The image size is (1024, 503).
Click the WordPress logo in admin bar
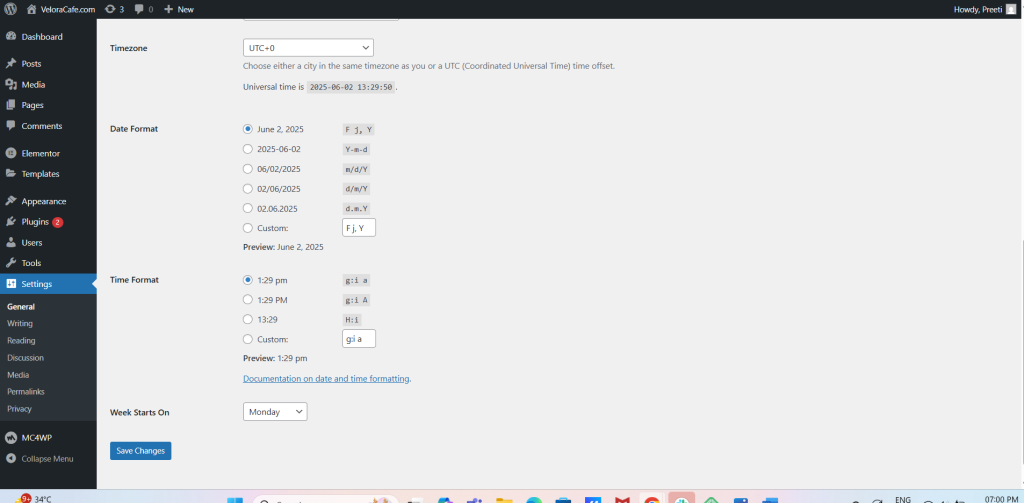tap(10, 9)
